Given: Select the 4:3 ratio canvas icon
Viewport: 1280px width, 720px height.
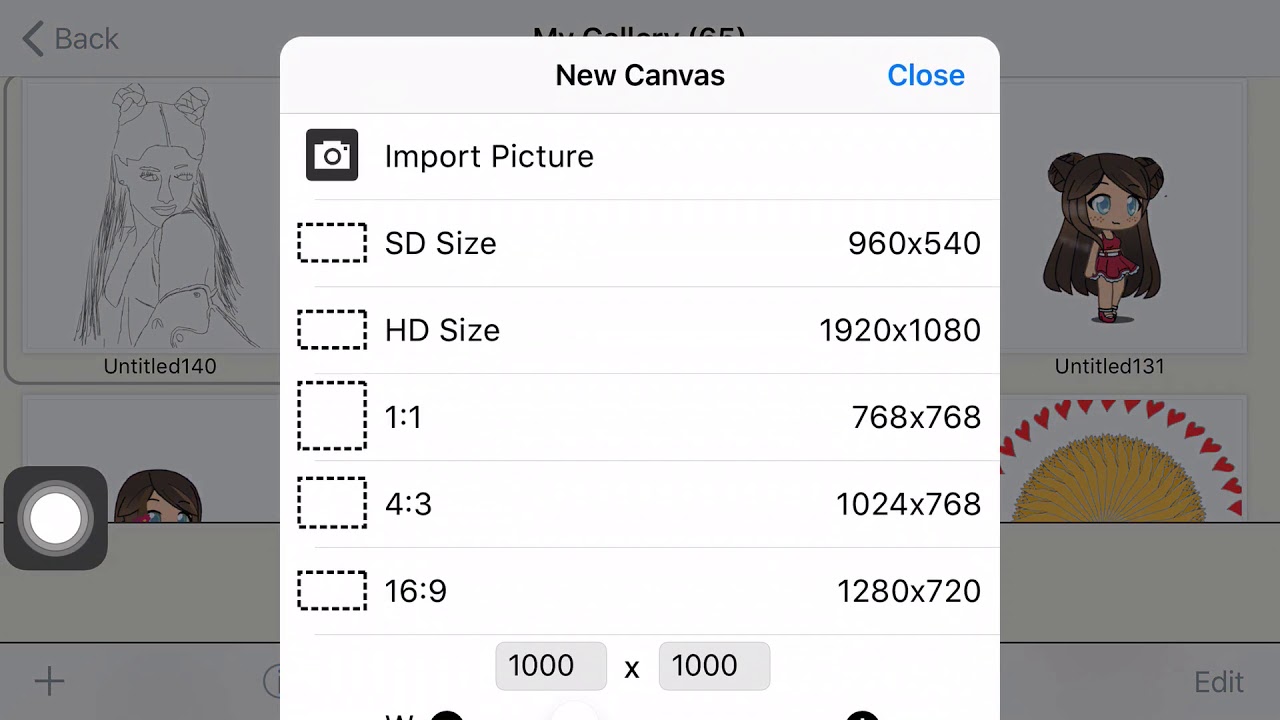Looking at the screenshot, I should (x=332, y=503).
